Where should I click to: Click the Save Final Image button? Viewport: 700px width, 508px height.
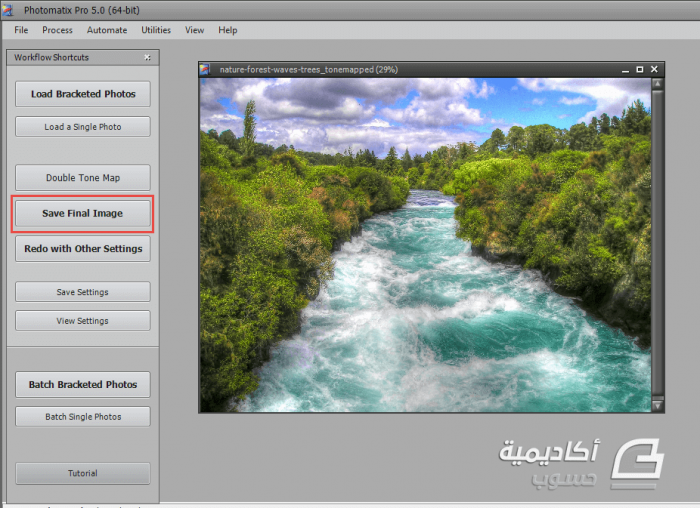click(83, 213)
